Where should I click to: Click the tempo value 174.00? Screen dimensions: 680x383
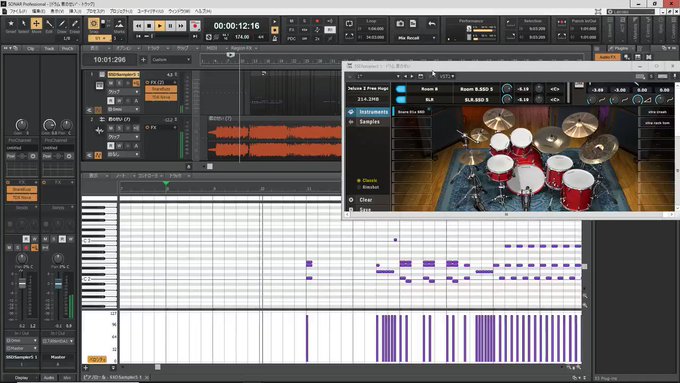(242, 37)
